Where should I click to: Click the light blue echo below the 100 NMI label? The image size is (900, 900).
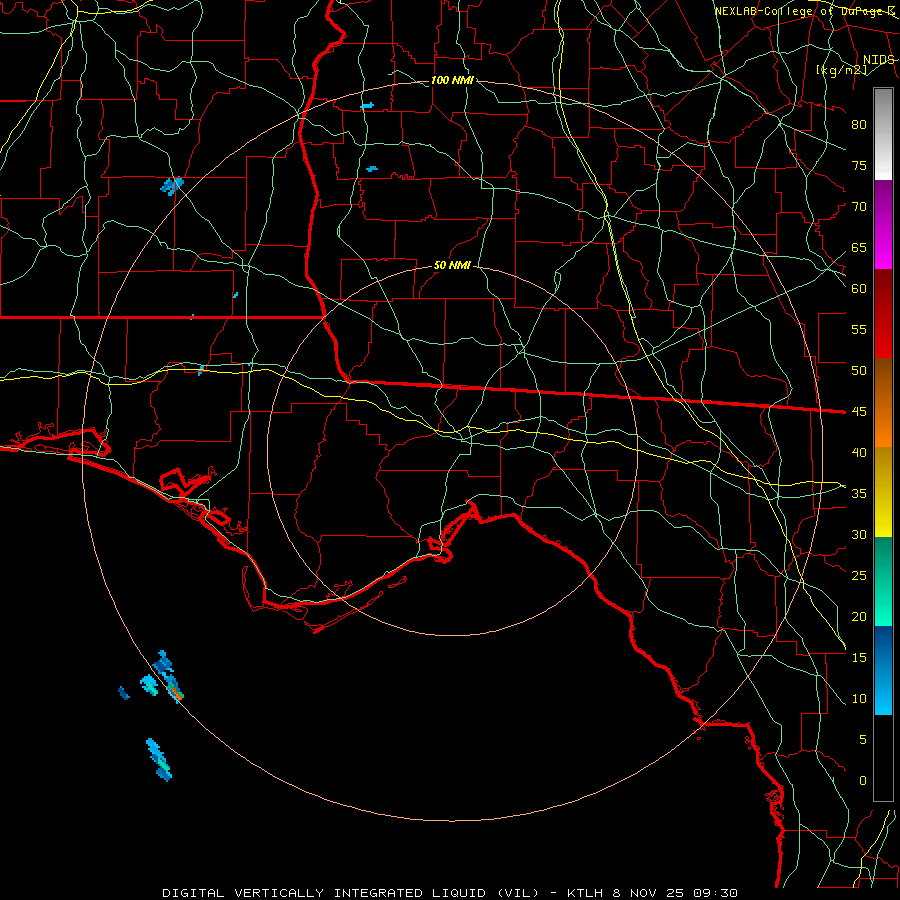tap(367, 106)
